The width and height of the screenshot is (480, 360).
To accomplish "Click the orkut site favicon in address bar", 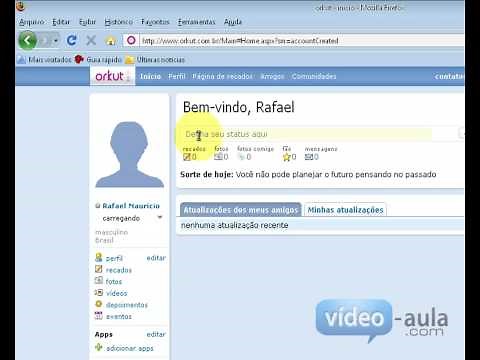I will coord(131,40).
